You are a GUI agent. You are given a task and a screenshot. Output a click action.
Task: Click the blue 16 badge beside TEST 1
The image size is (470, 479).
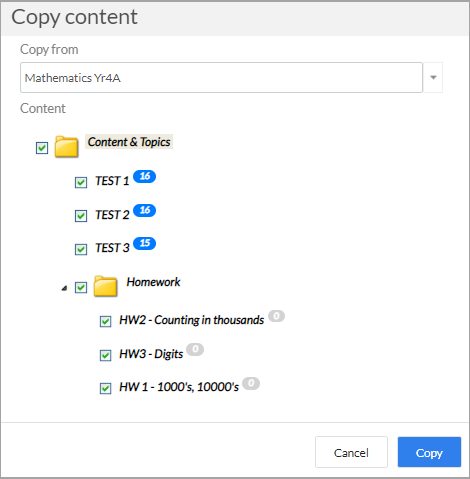[145, 176]
